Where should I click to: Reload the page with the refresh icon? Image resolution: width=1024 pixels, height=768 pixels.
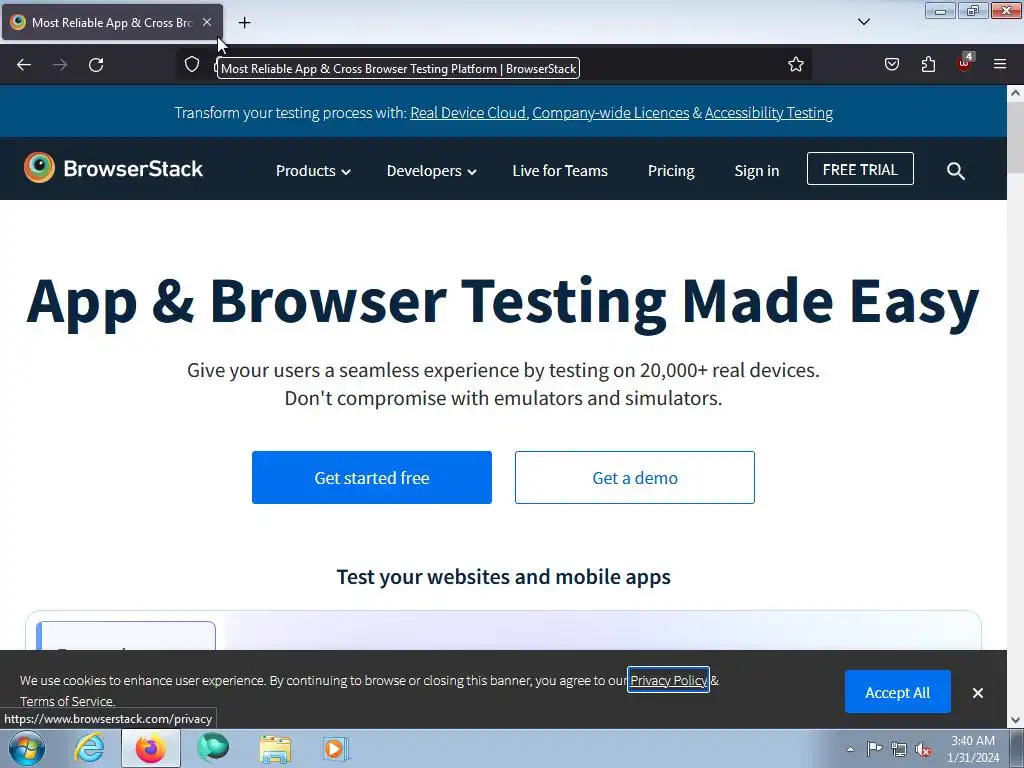click(x=96, y=65)
